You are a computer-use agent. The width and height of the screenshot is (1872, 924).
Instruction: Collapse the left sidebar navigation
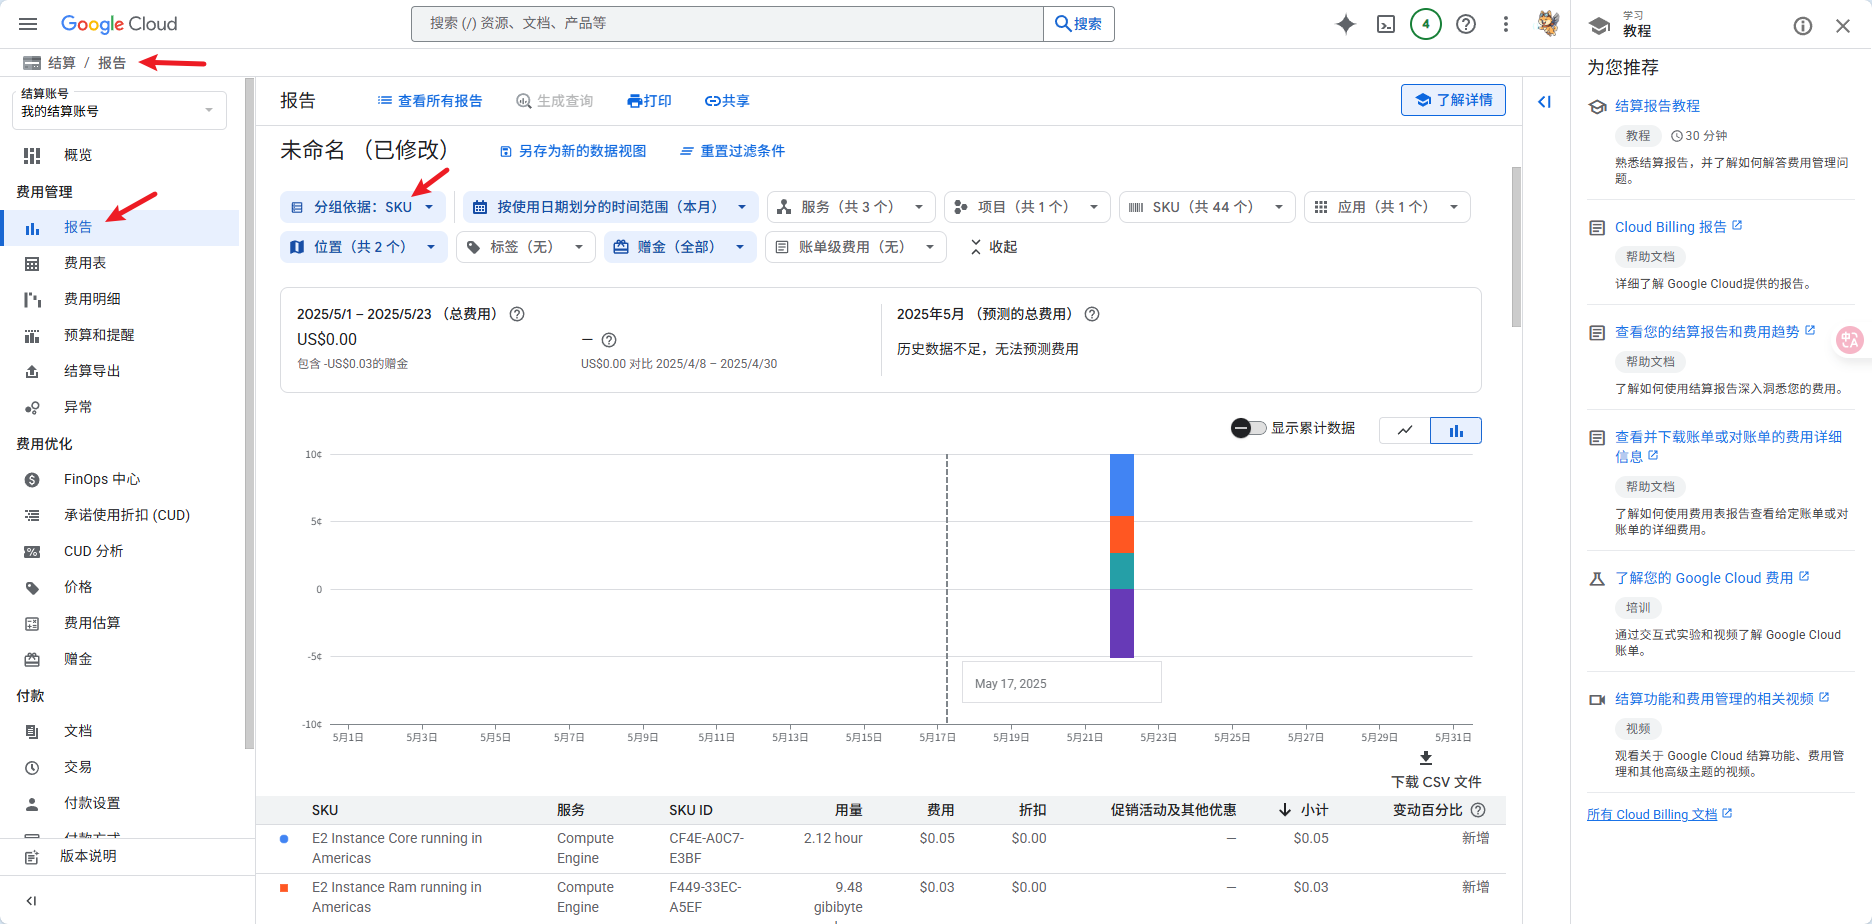31,901
